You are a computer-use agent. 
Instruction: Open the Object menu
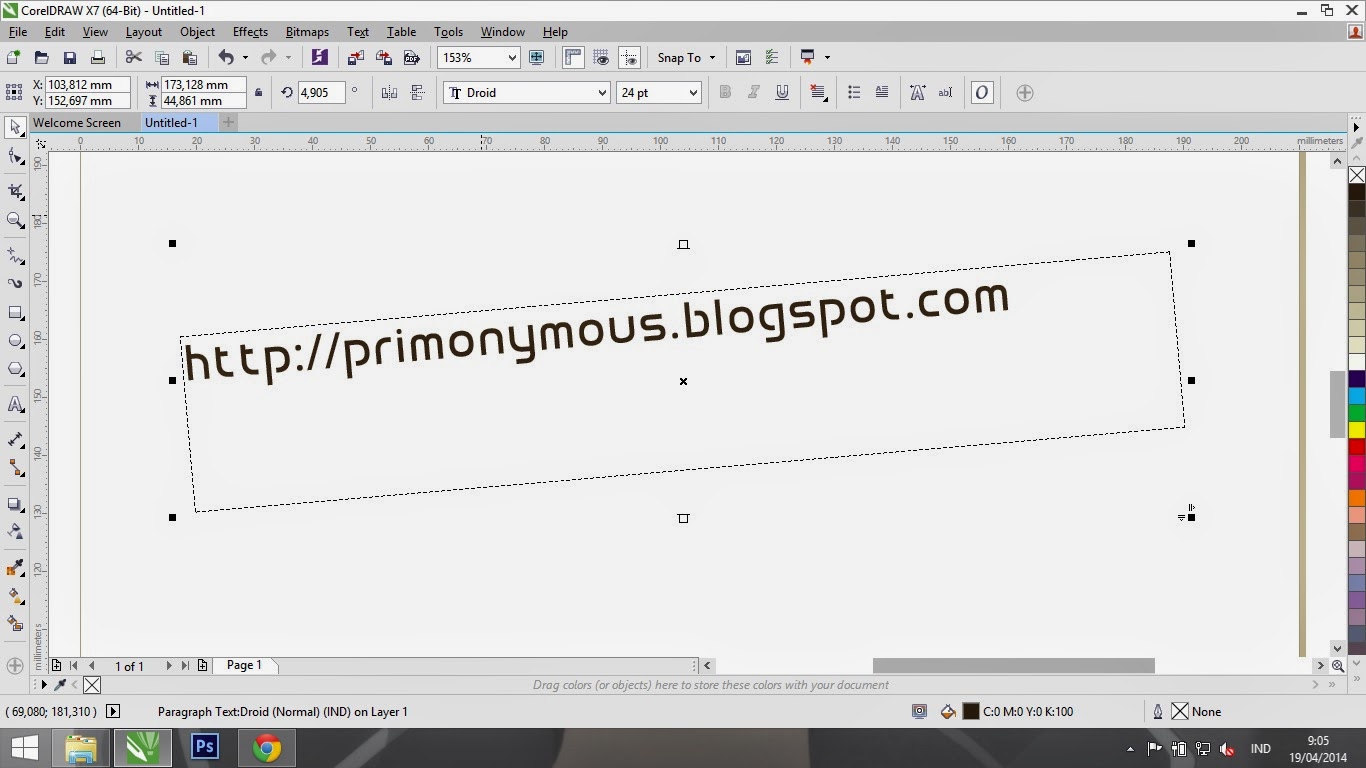(197, 32)
